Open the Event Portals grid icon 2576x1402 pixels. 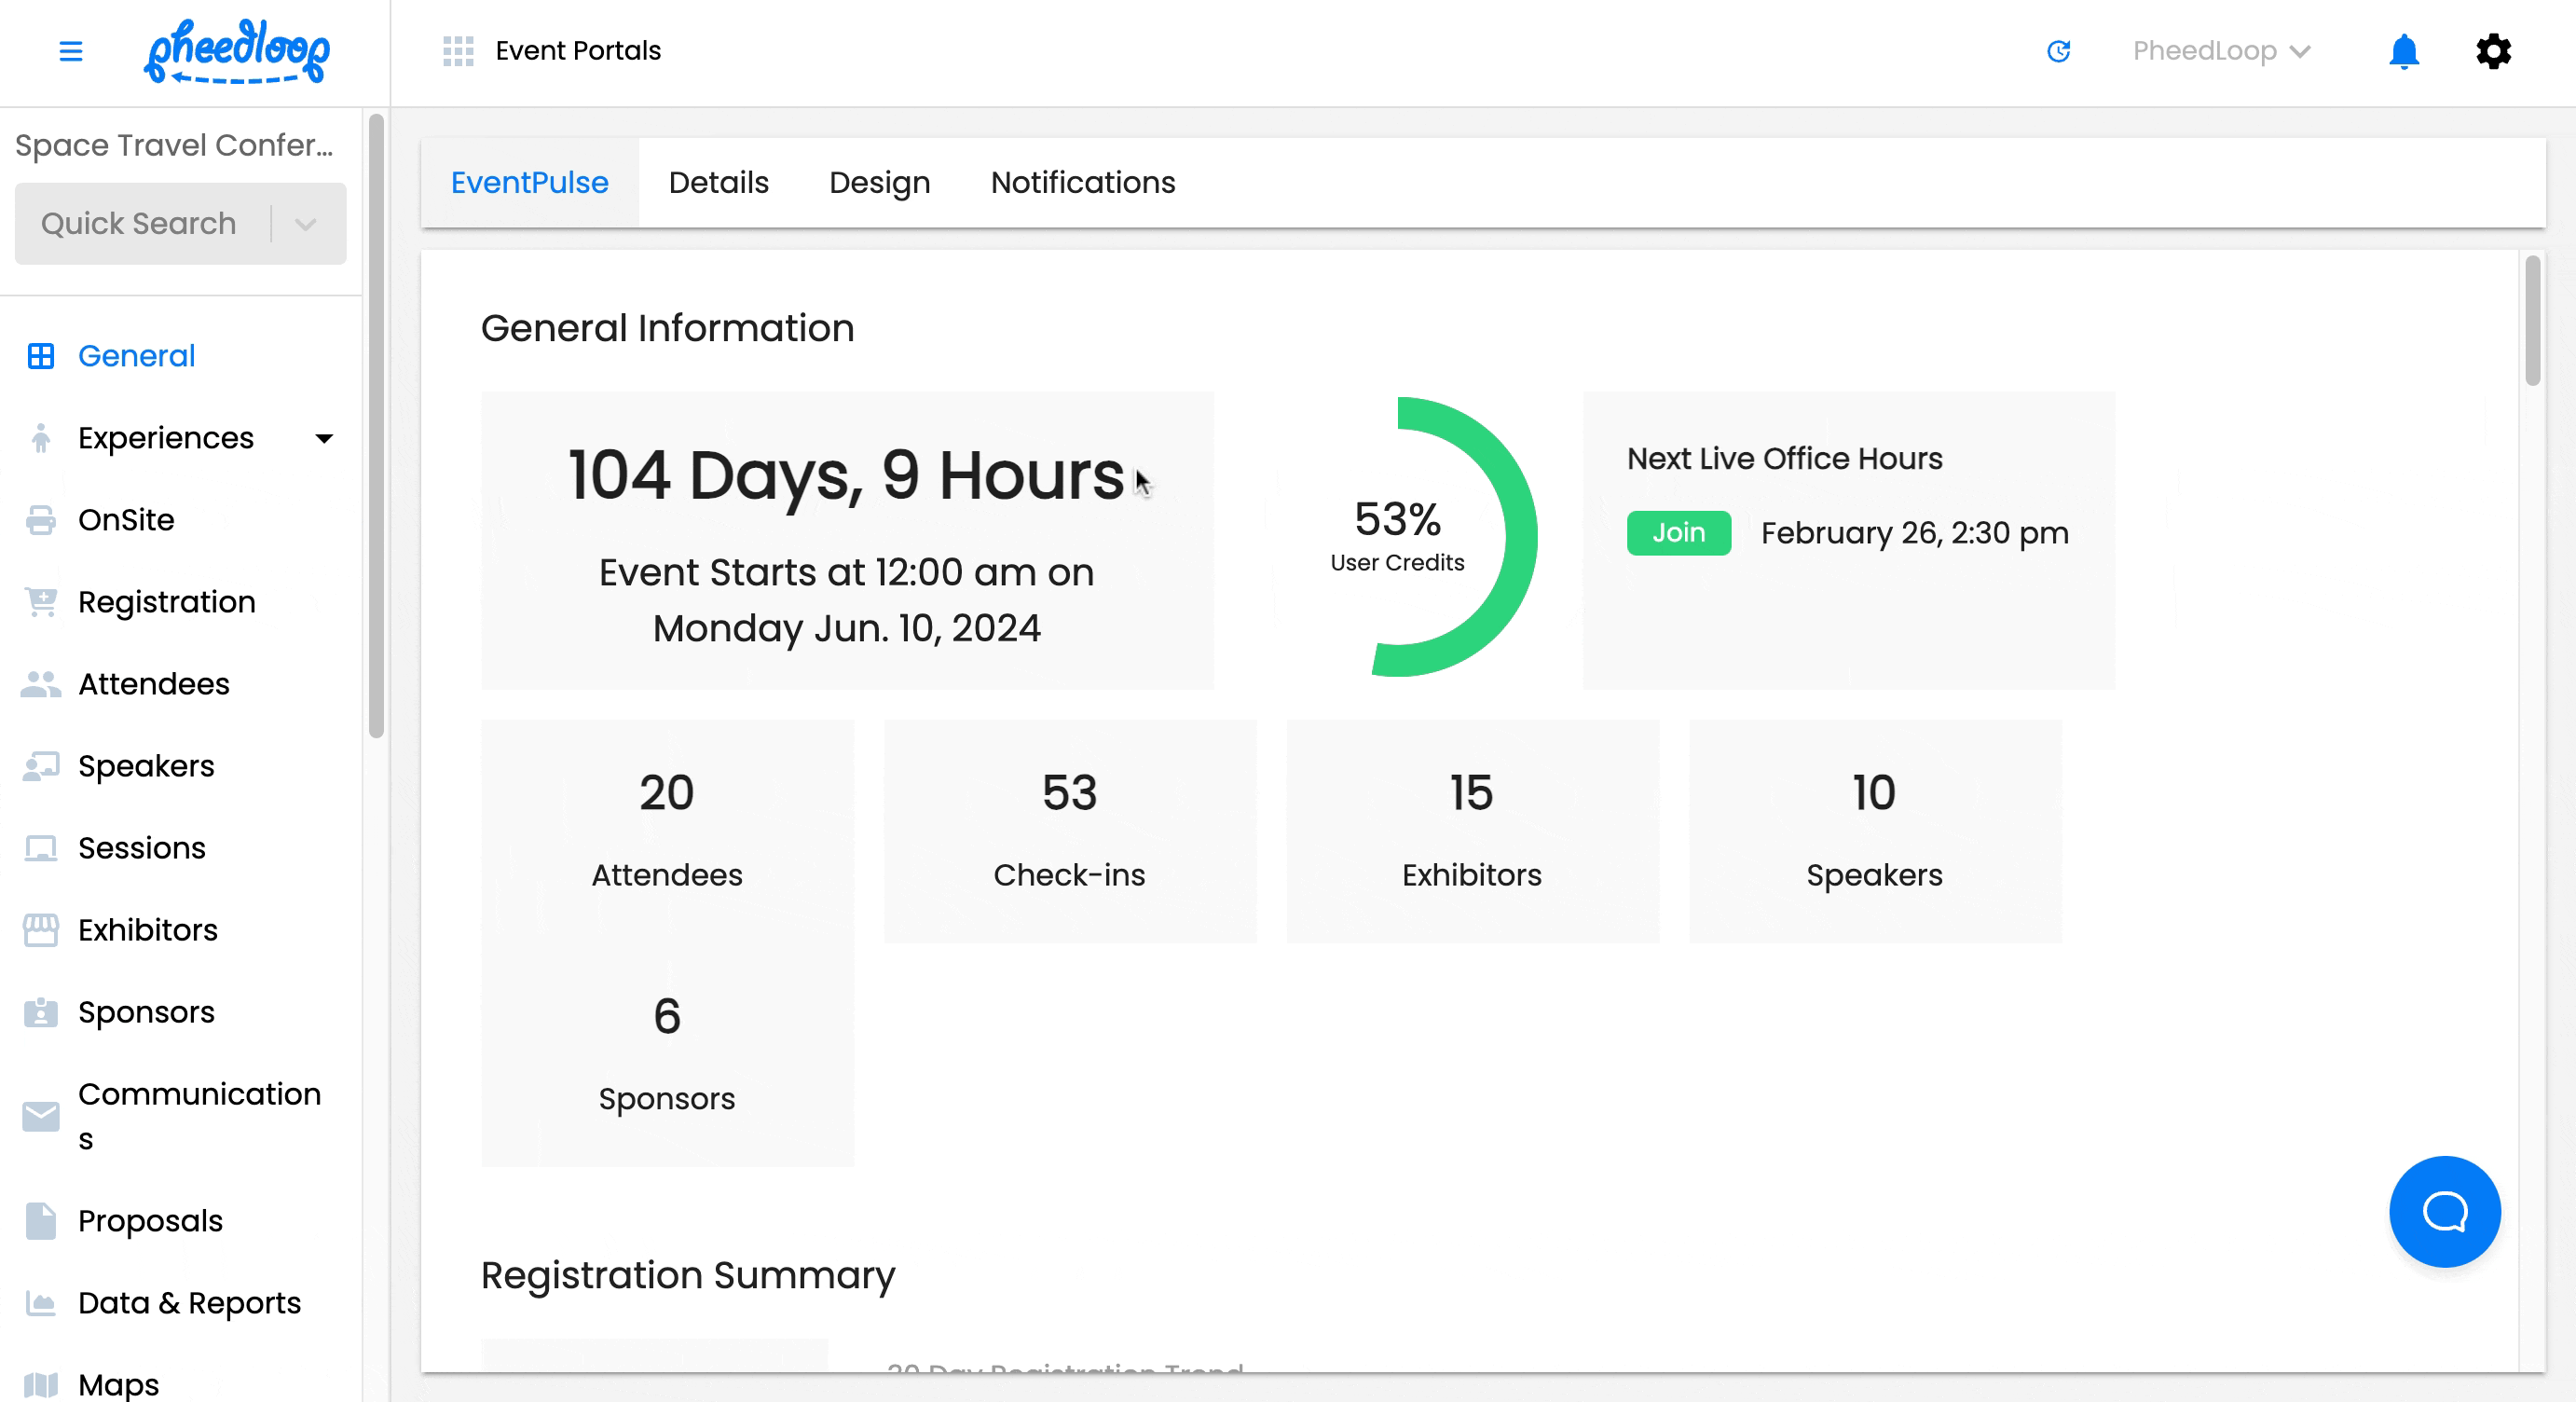[458, 51]
